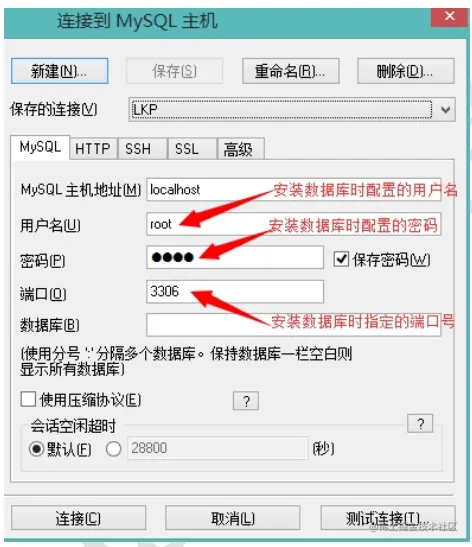Switch to the HTTP tab
Viewport: 472px width, 547px height.
click(93, 149)
